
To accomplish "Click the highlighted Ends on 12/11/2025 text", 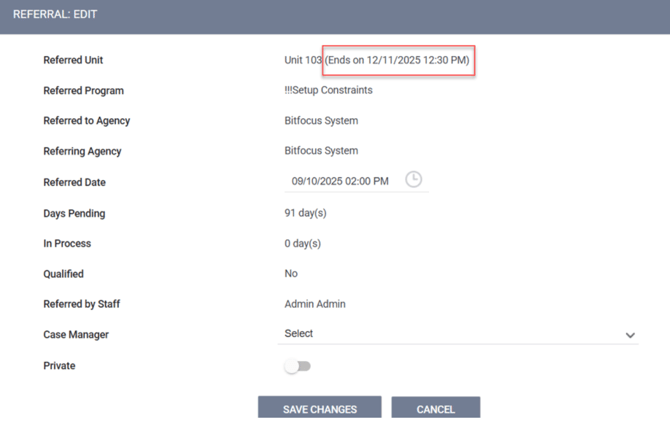I will point(398,60).
